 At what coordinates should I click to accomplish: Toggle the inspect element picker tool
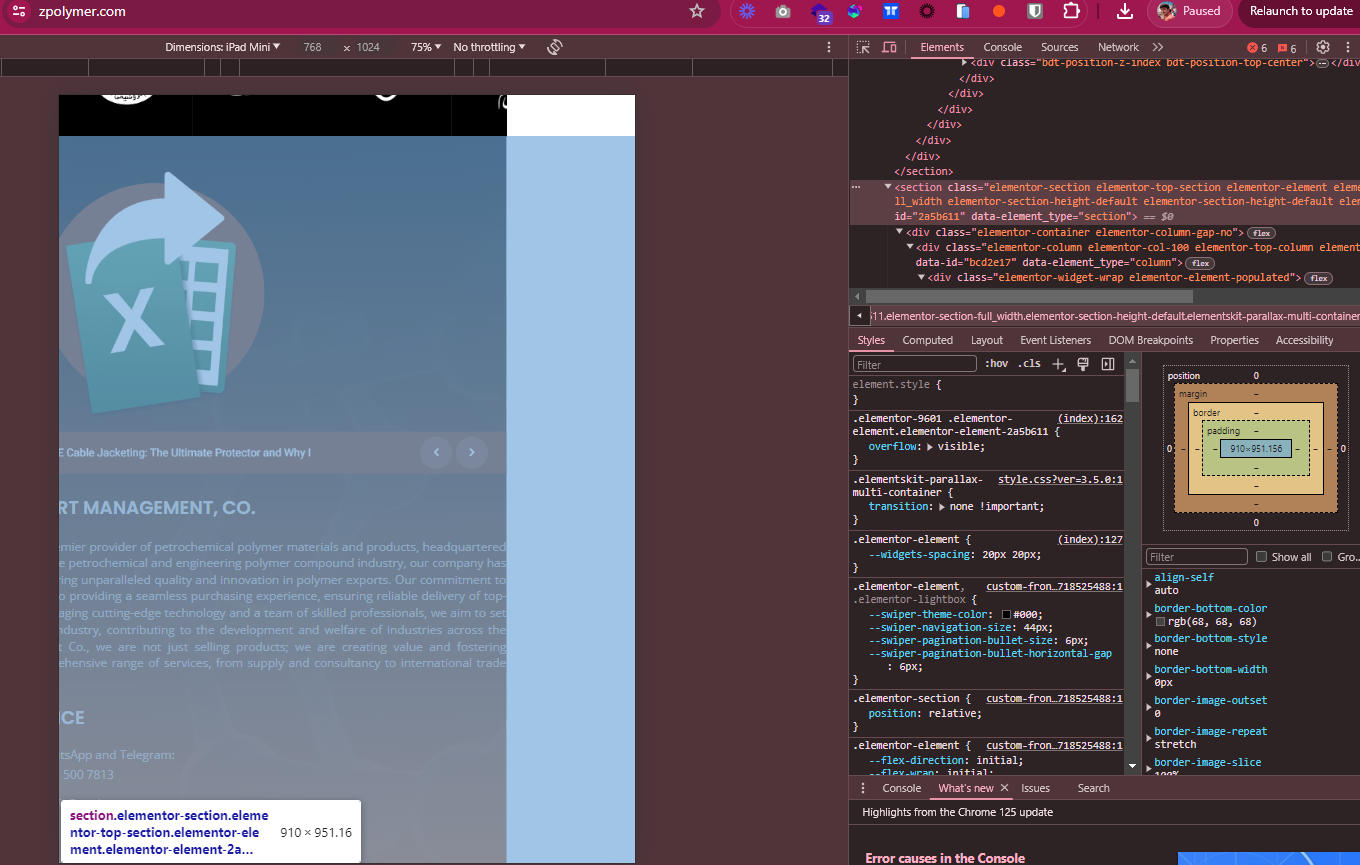(x=863, y=47)
